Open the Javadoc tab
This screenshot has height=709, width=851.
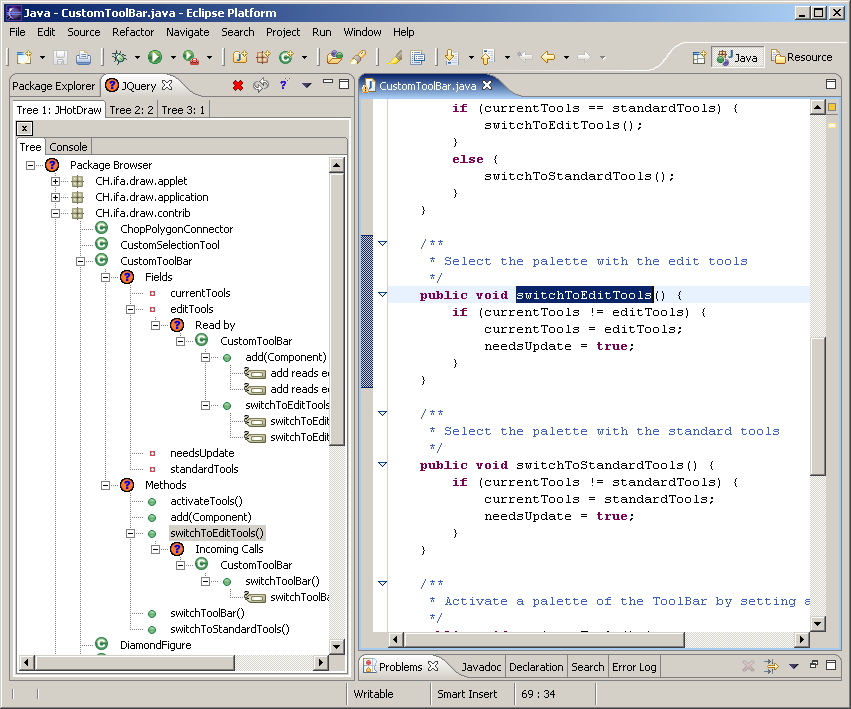481,667
